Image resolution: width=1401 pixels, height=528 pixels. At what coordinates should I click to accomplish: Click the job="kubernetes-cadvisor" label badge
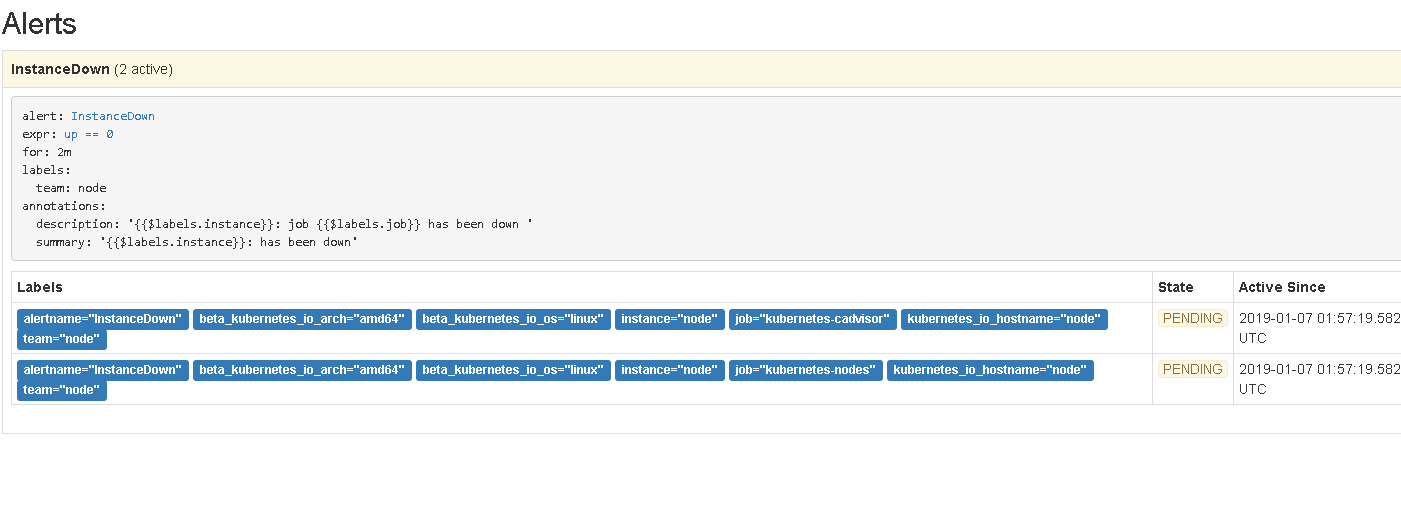click(811, 319)
